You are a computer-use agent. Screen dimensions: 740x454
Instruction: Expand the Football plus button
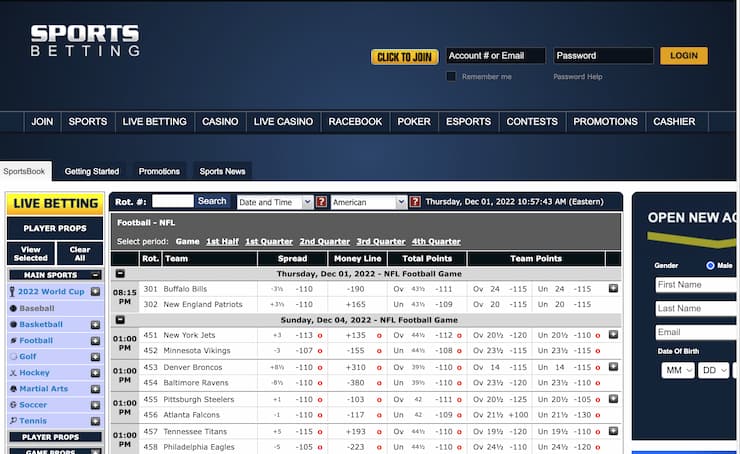pos(95,341)
